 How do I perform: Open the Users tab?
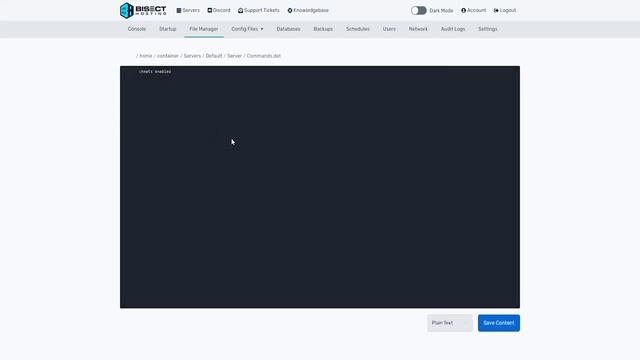click(389, 29)
